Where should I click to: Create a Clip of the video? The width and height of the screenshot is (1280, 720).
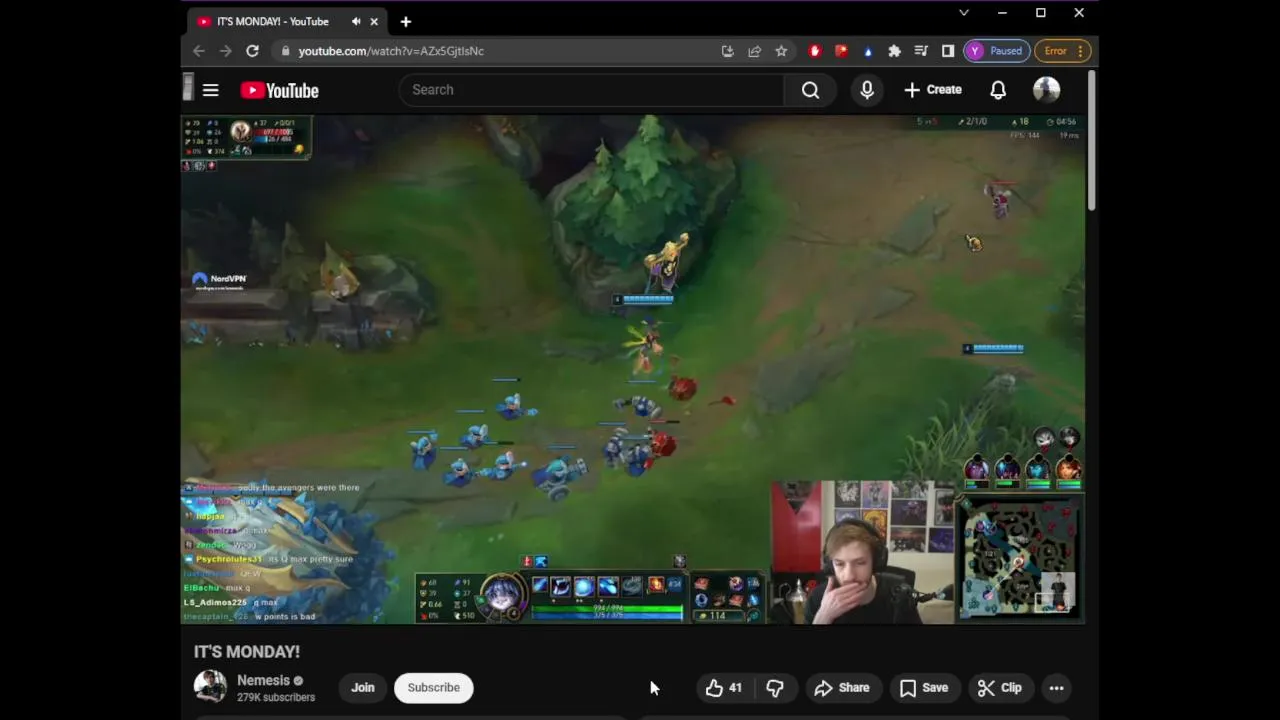(x=1000, y=688)
